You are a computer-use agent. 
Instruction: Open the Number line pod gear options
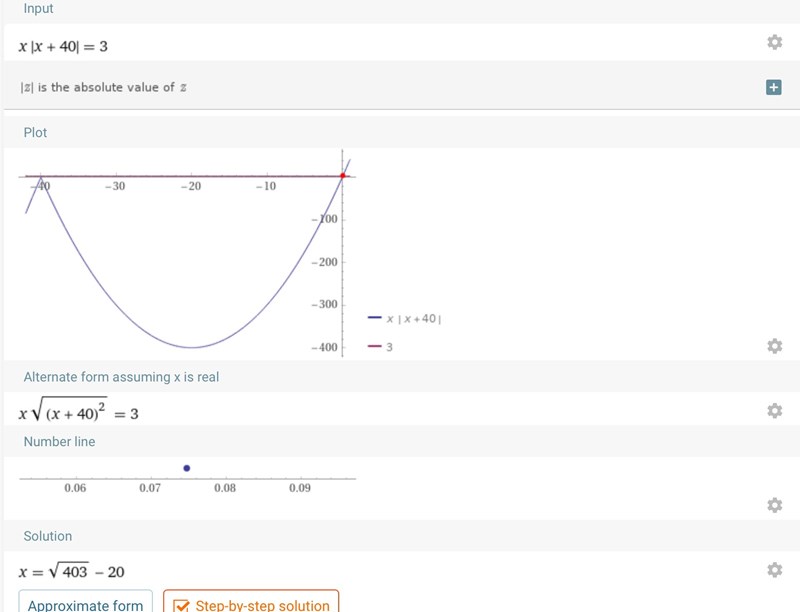point(773,505)
